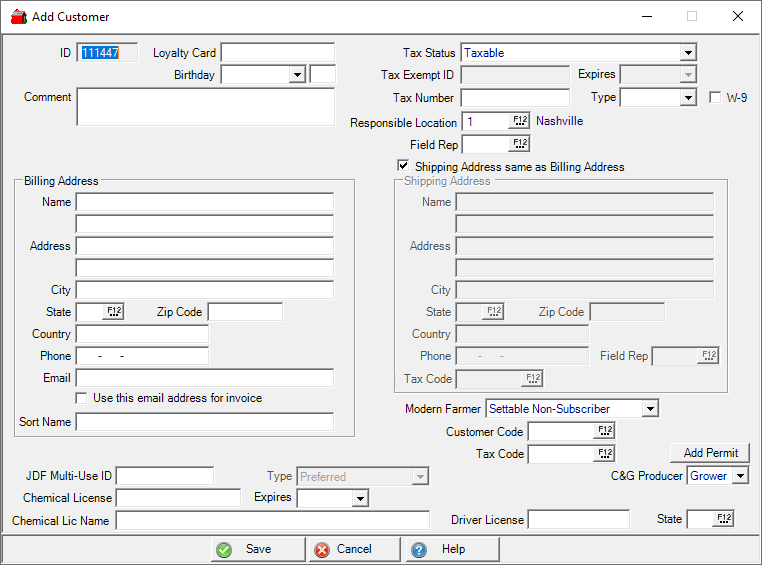Screen dimensions: 762x565
Task: Click the F12 lookup button for Responsible Location
Action: pyautogui.click(x=519, y=121)
